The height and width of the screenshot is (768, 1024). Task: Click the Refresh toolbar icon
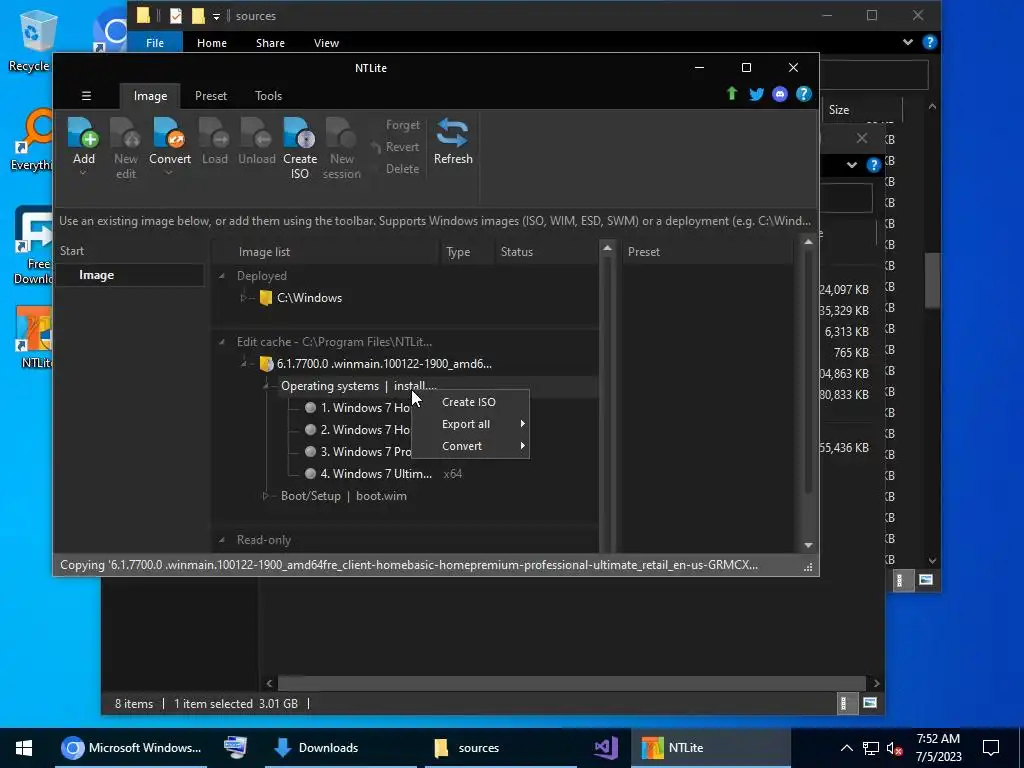[453, 133]
